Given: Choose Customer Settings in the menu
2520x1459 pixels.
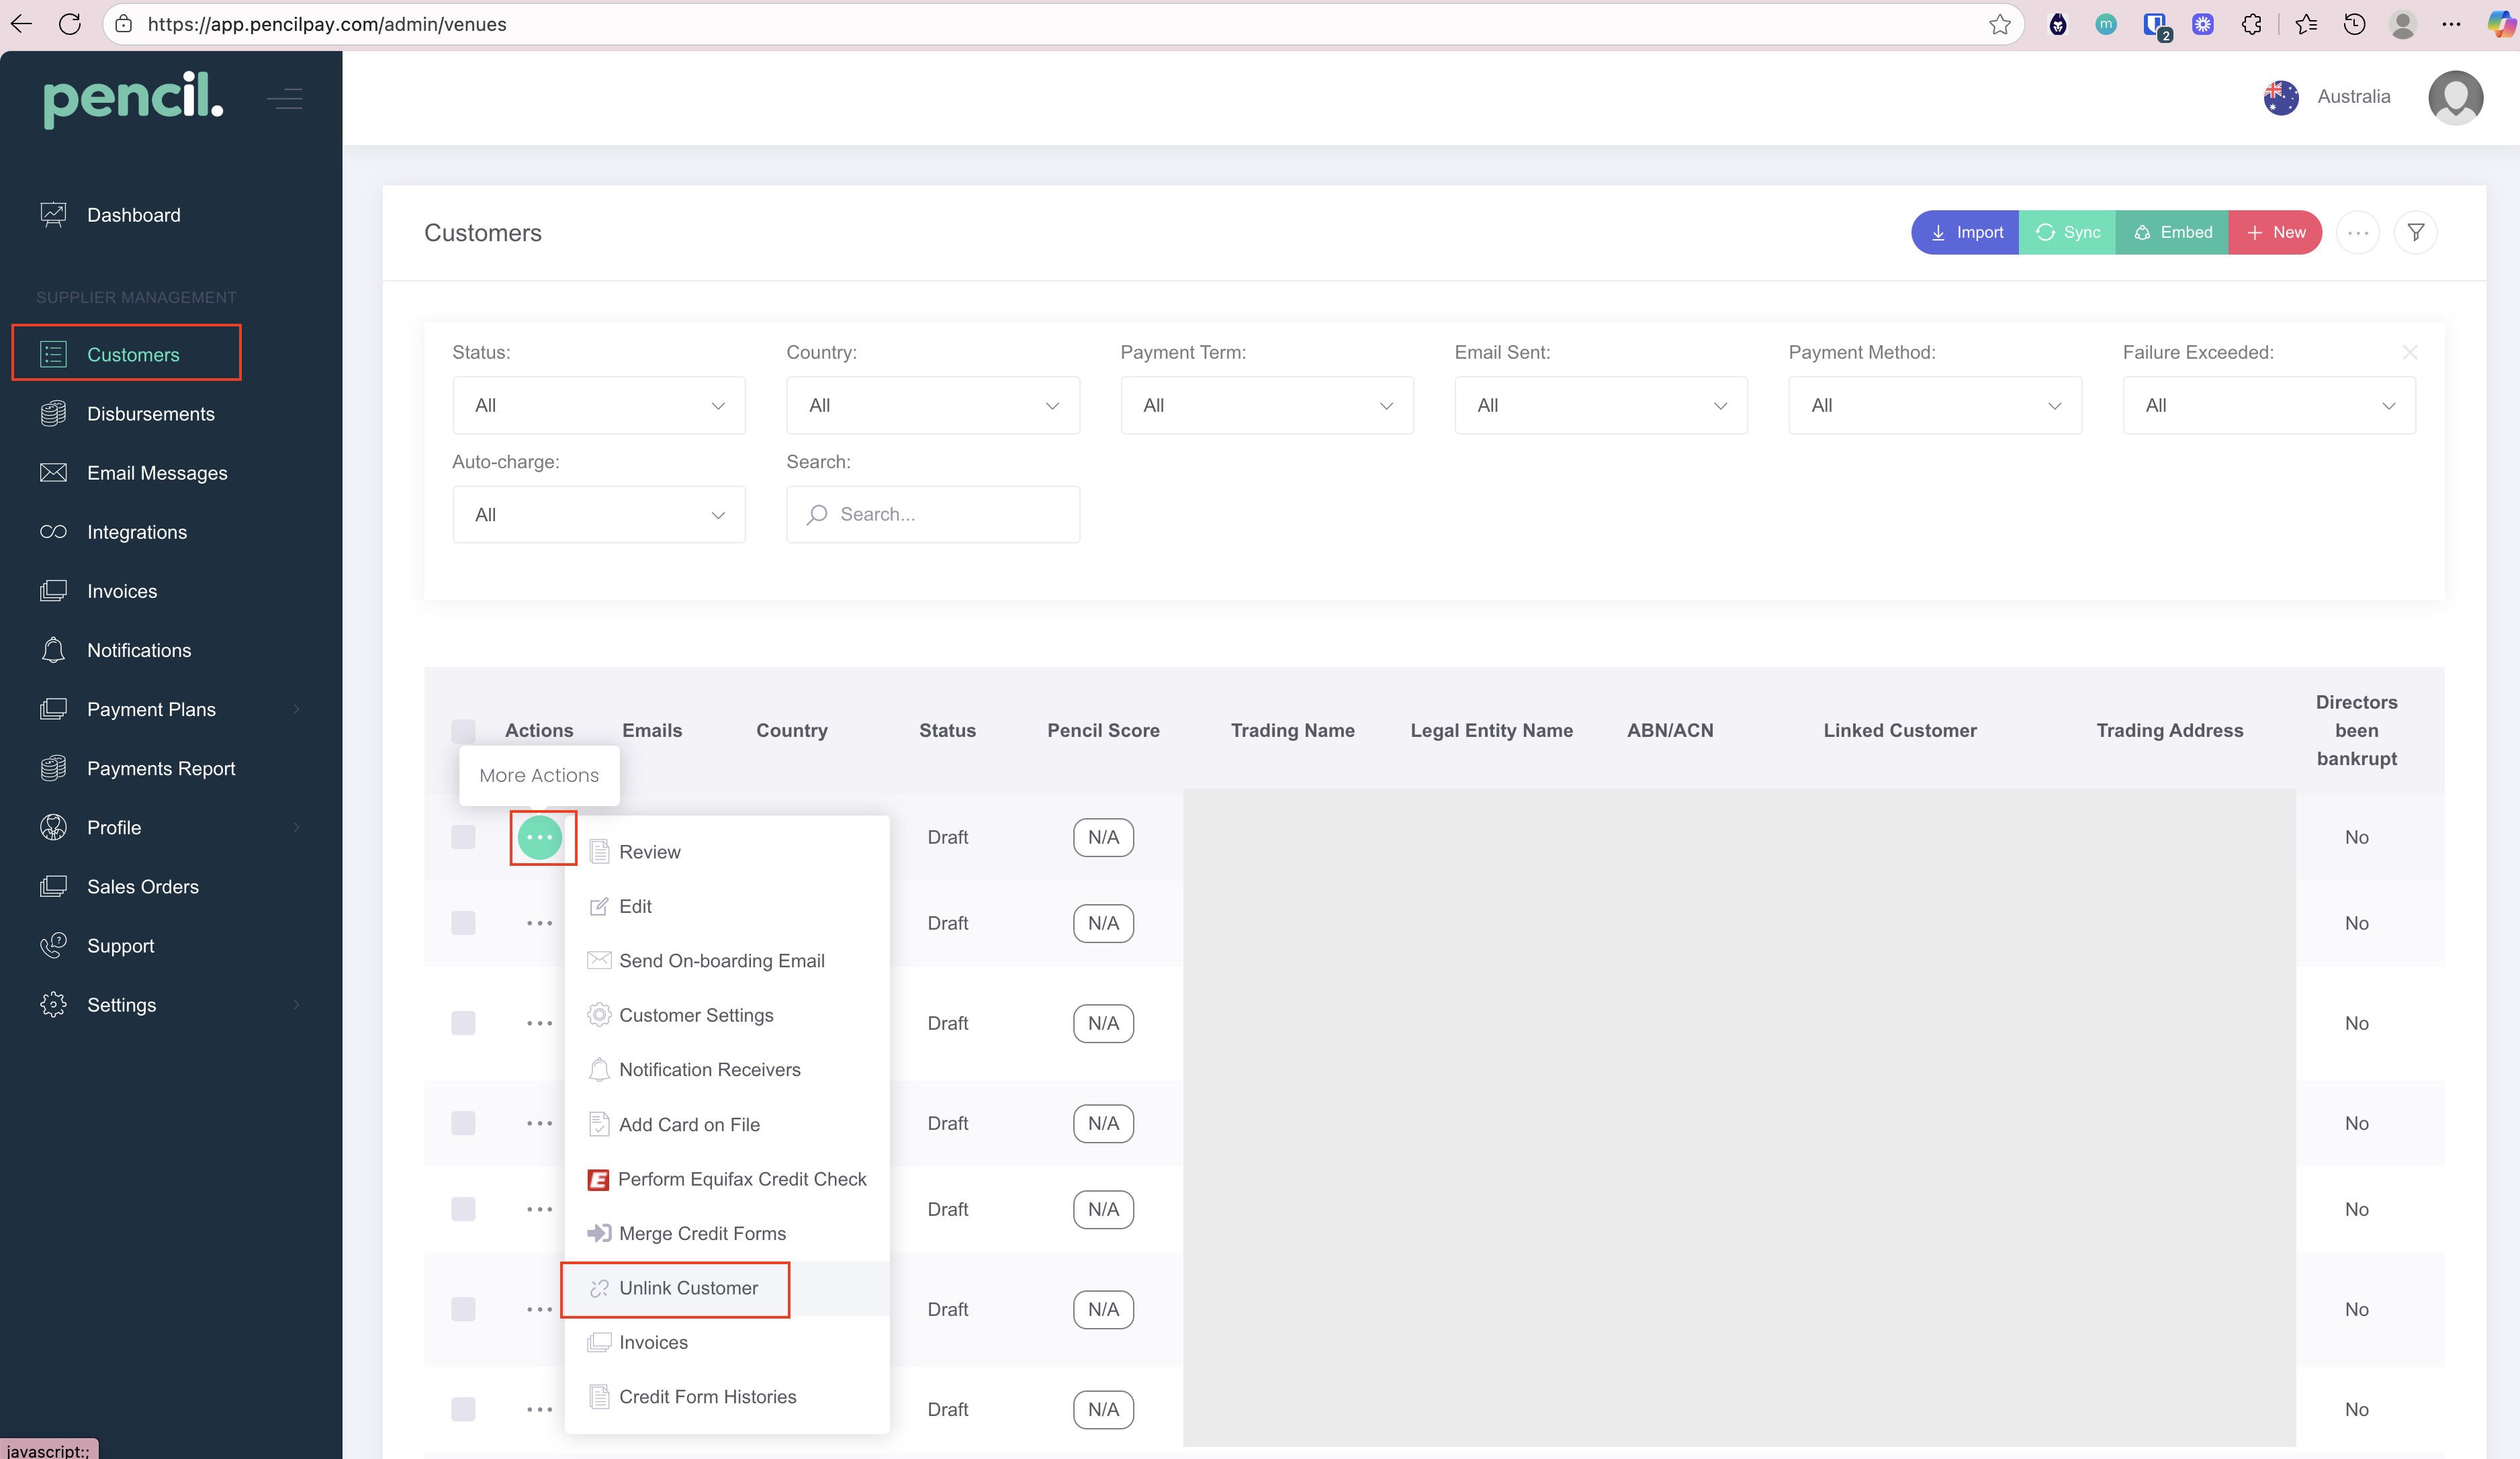Looking at the screenshot, I should coord(727,1015).
